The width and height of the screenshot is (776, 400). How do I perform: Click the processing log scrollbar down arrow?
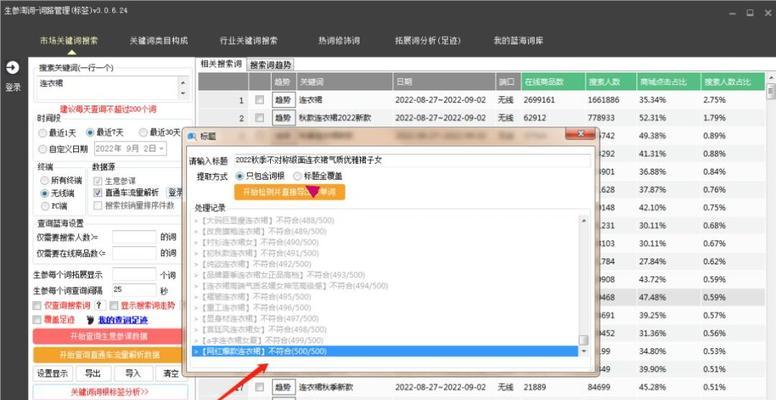pyautogui.click(x=583, y=351)
